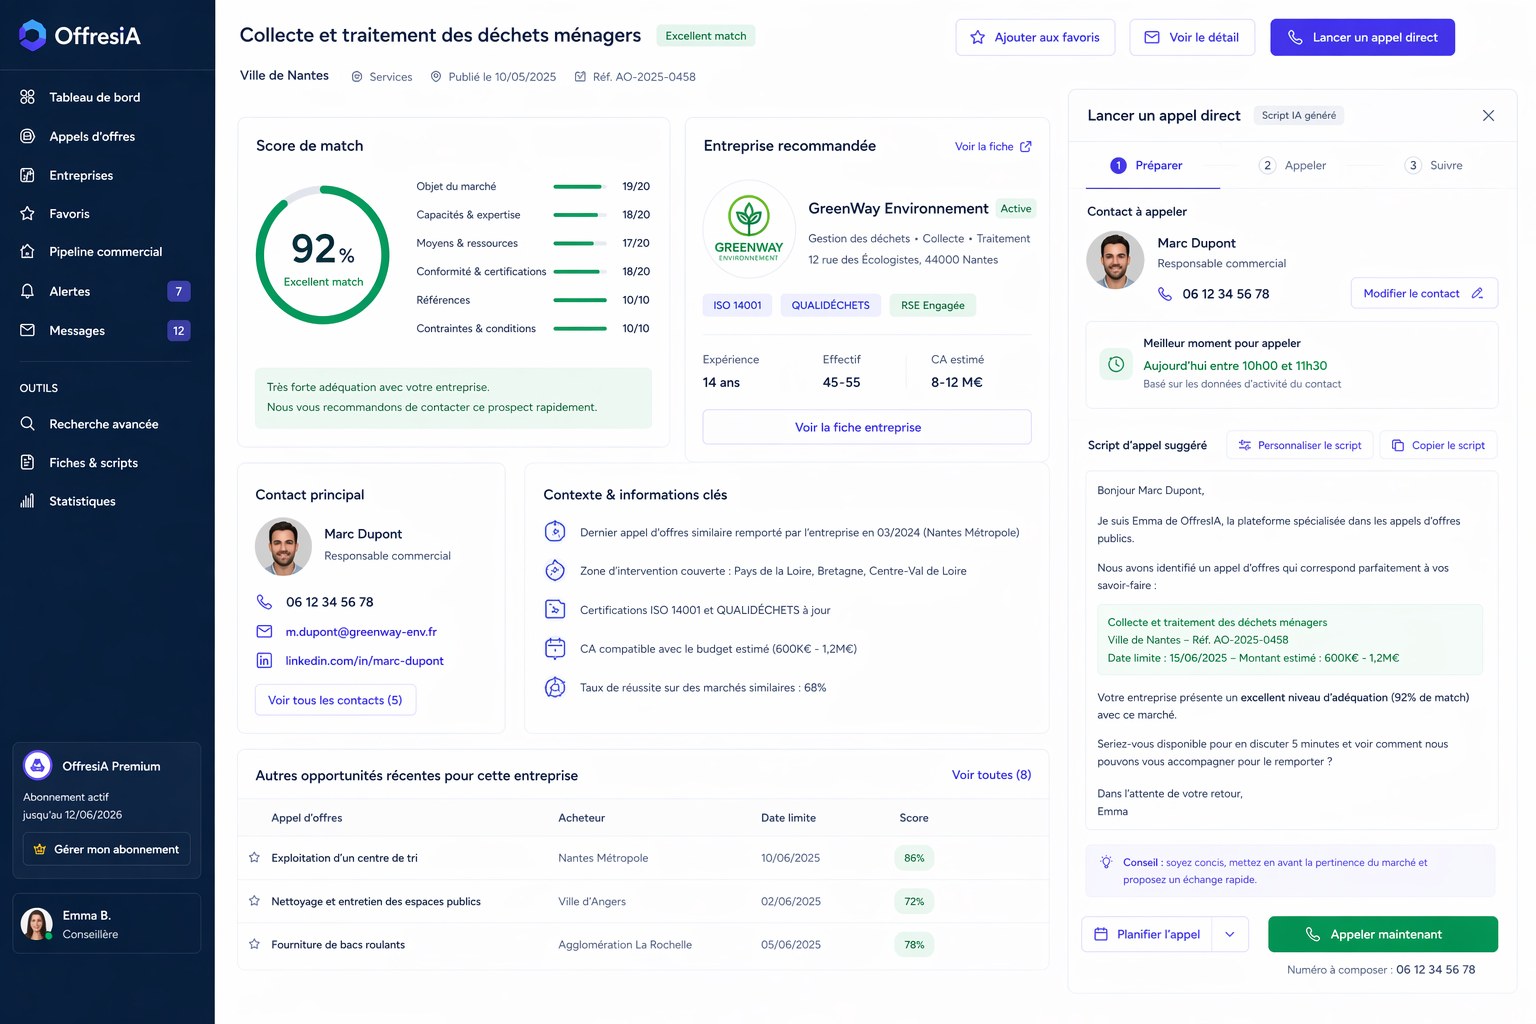This screenshot has height=1024, width=1536.
Task: Click the award icon for Dernier appel d'offres similaire
Action: 555,532
